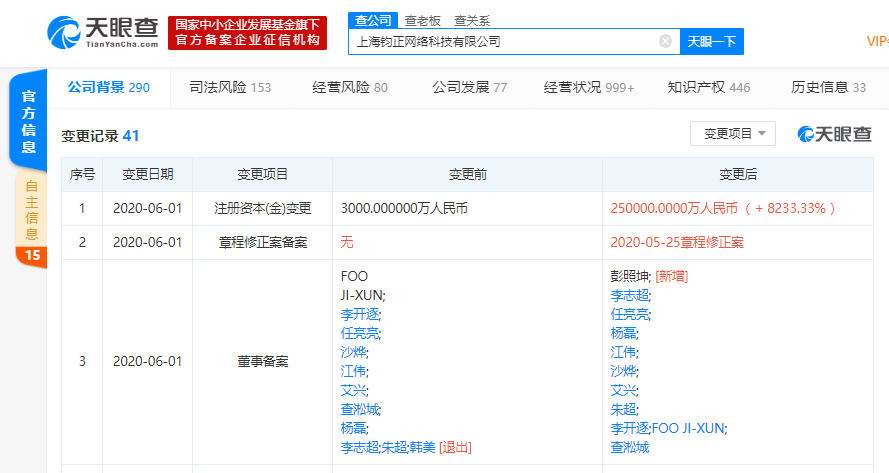Image resolution: width=889 pixels, height=473 pixels.
Task: Click the [退出] tag after 韩美
Action: click(x=455, y=447)
